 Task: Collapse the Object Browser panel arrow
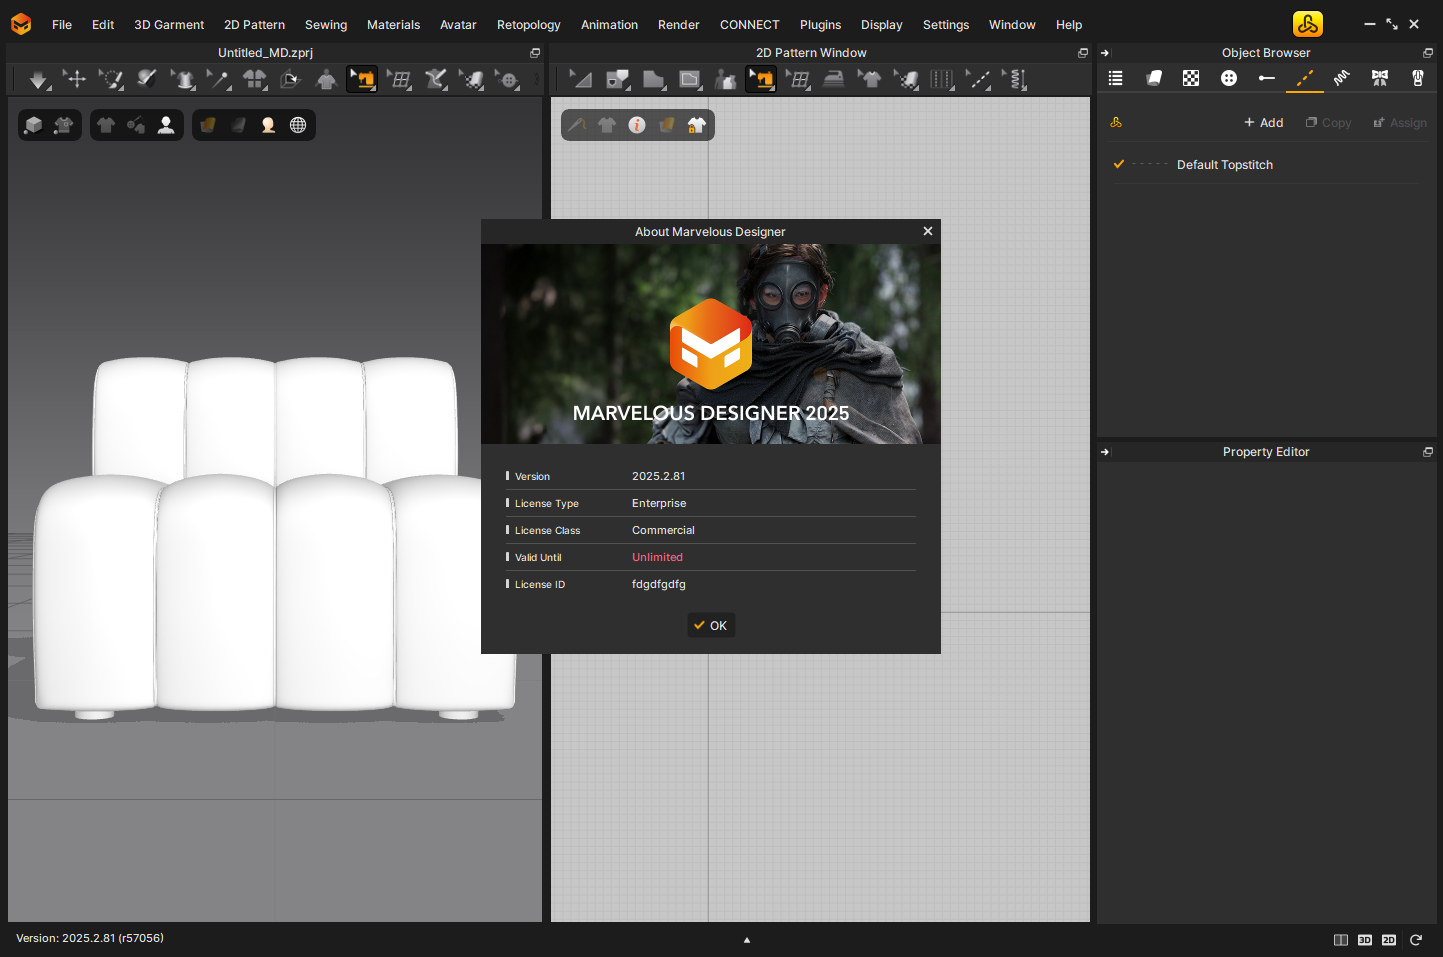click(1105, 53)
